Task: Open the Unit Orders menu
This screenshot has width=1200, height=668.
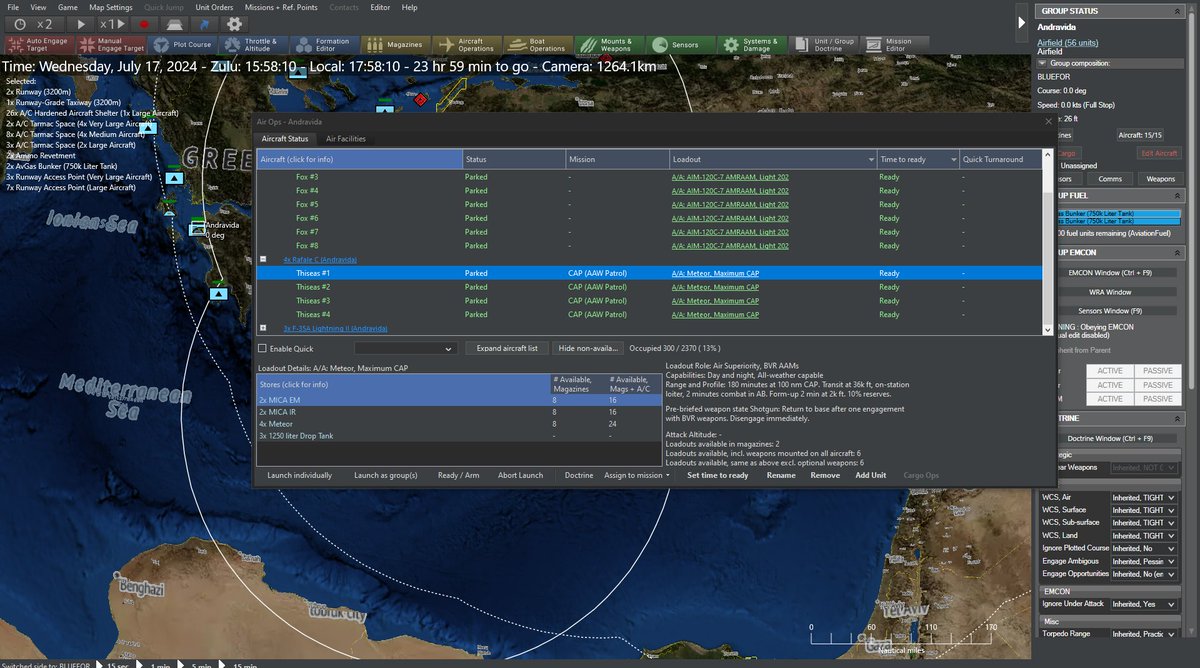Action: point(215,7)
